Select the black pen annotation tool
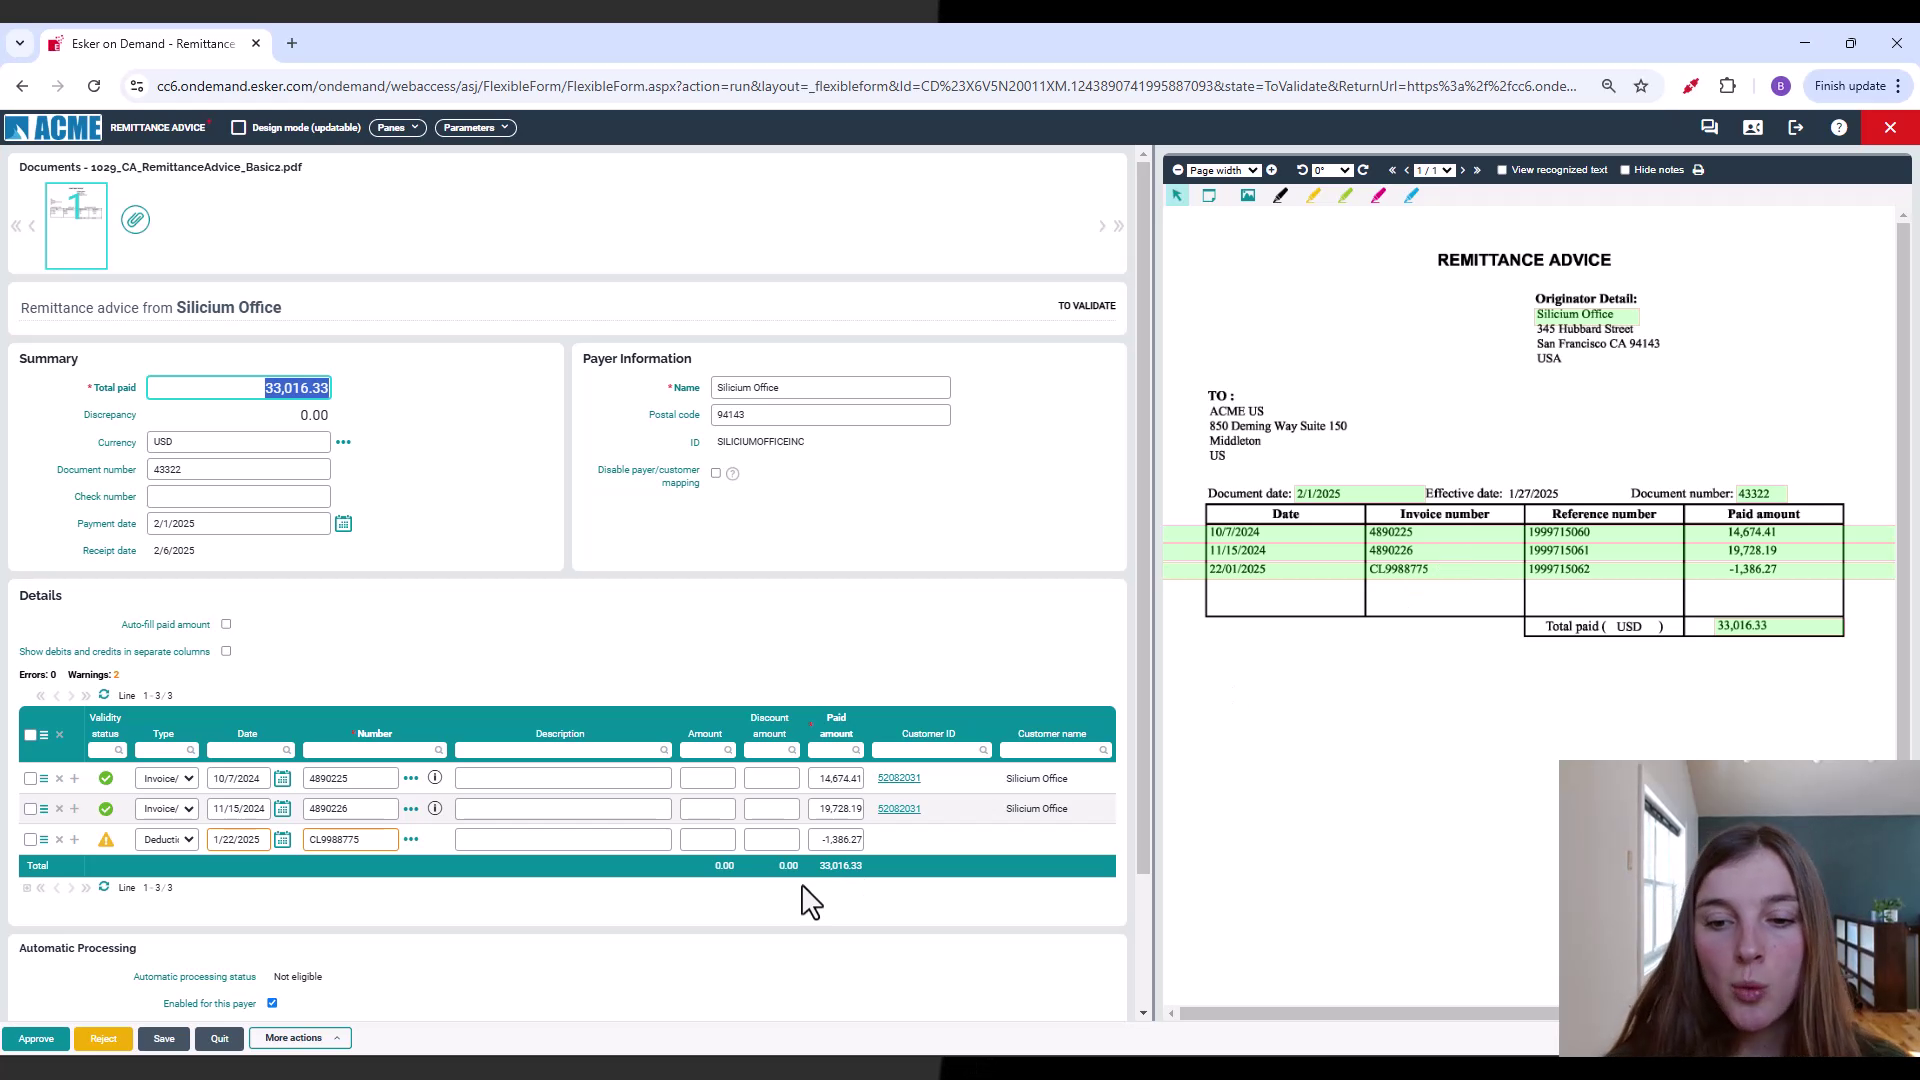This screenshot has width=1920, height=1080. click(x=1281, y=195)
